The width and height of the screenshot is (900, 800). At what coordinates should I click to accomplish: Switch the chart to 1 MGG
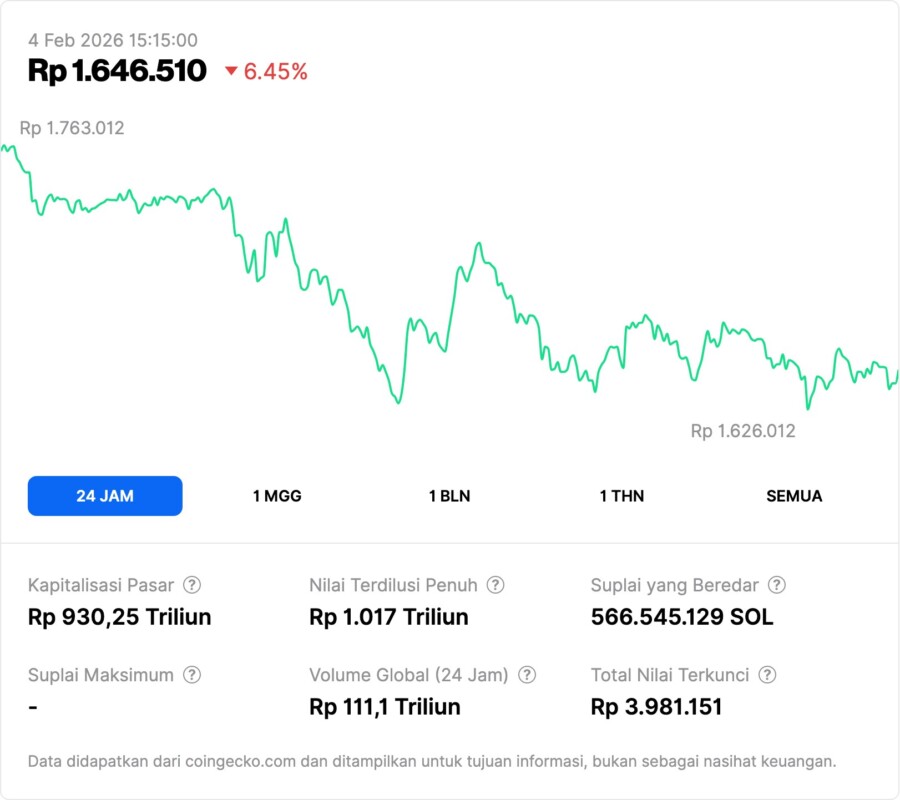point(277,496)
